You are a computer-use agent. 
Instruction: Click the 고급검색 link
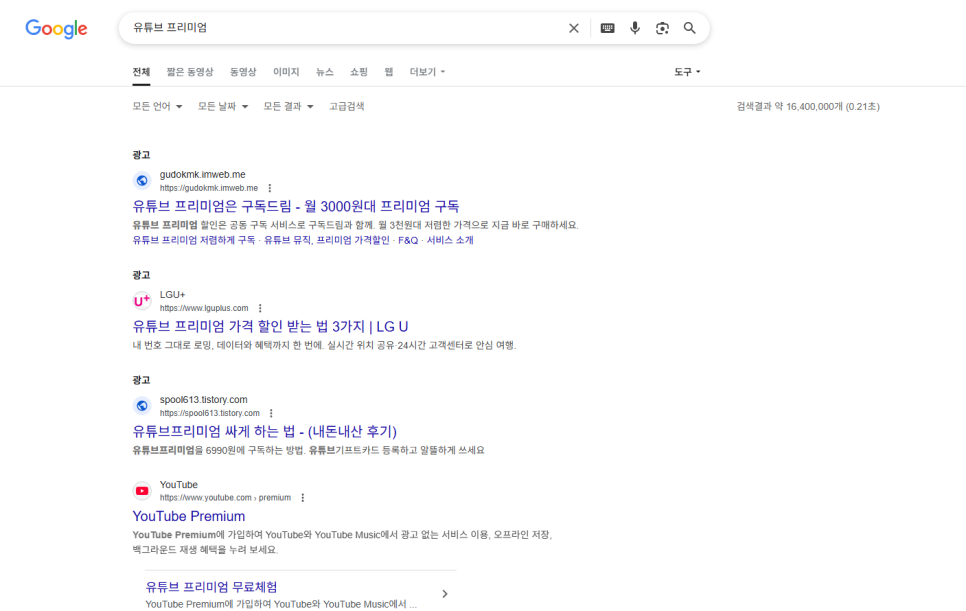[x=347, y=107]
